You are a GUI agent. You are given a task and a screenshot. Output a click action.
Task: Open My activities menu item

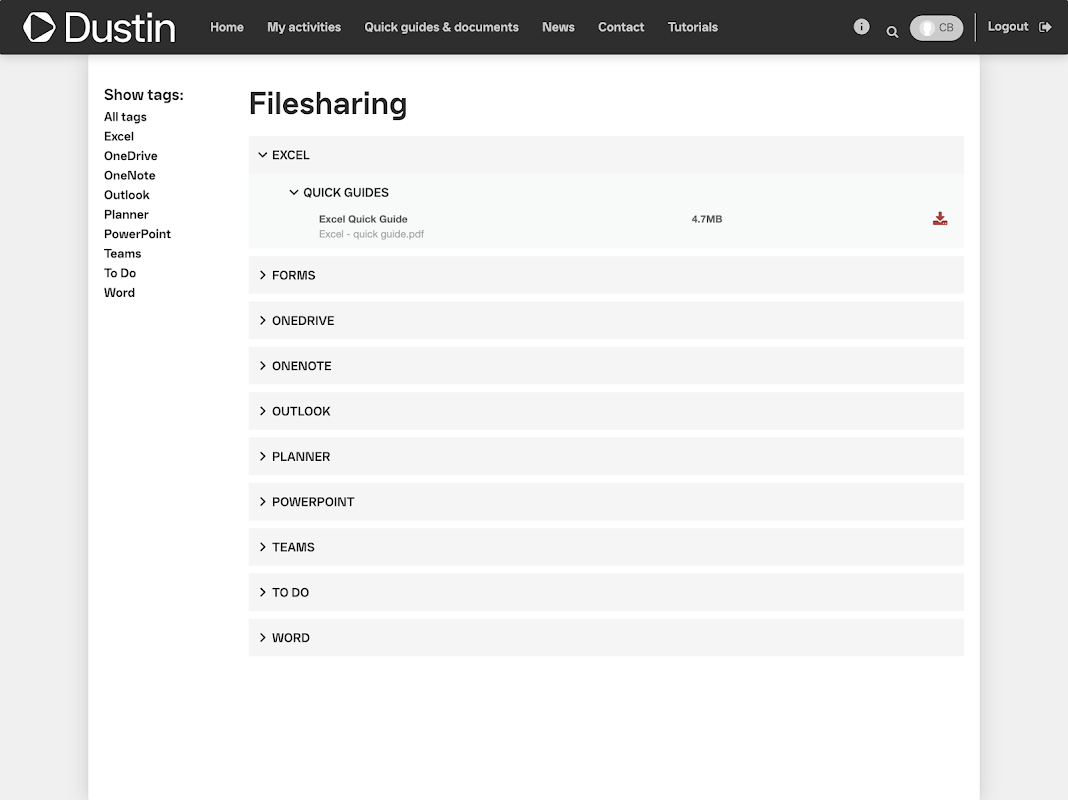click(304, 27)
